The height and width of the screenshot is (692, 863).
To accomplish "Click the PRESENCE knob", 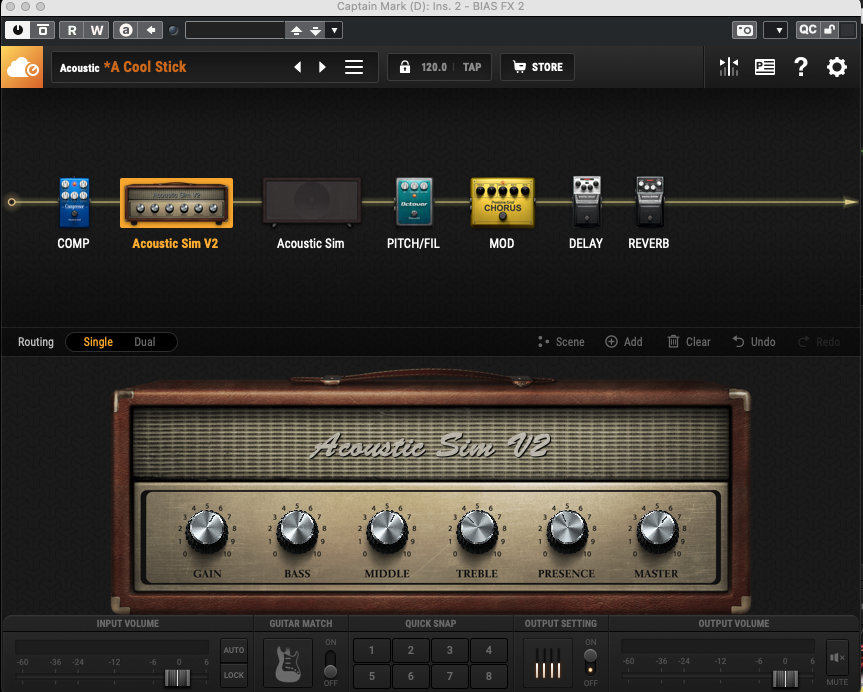I will 567,531.
